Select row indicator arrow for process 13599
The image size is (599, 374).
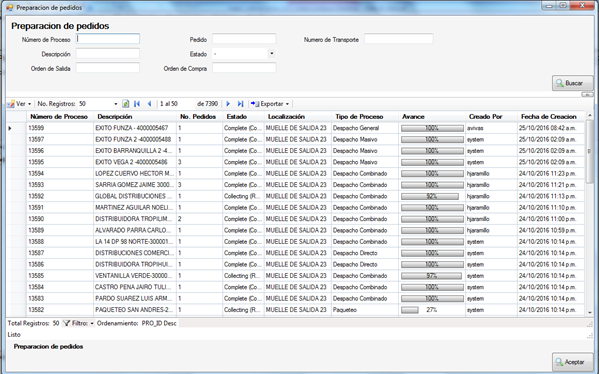pyautogui.click(x=10, y=128)
